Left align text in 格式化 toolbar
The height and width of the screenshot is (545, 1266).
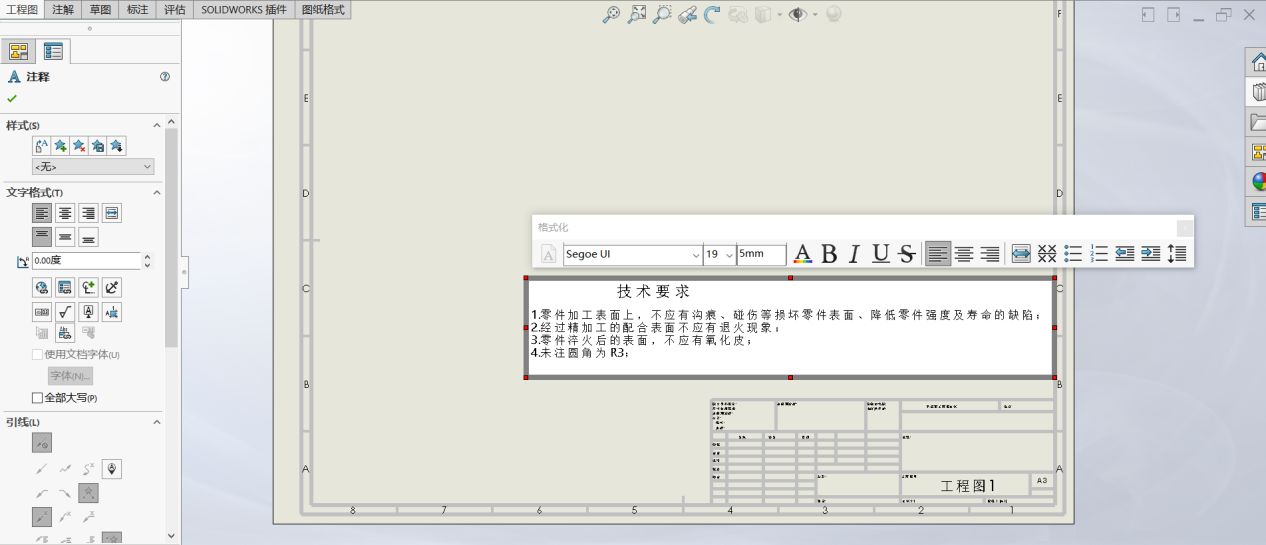click(937, 254)
